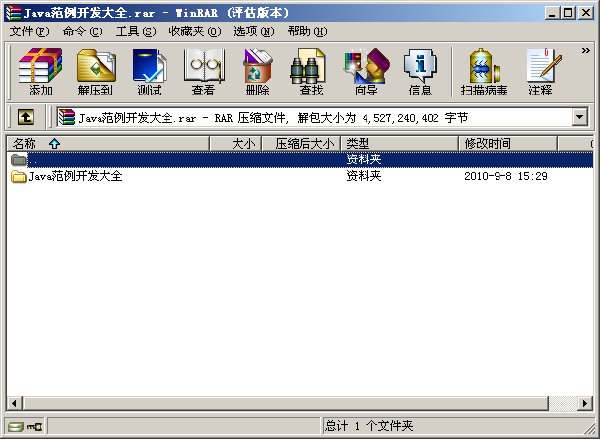Click the drive icon in status bar
Viewport: 600px width, 439px height.
pos(16,426)
